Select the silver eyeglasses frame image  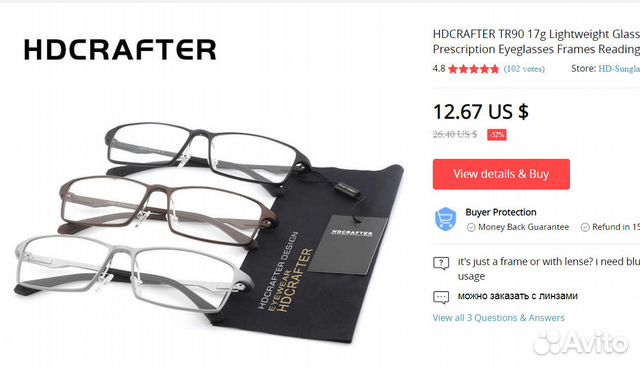pyautogui.click(x=133, y=273)
